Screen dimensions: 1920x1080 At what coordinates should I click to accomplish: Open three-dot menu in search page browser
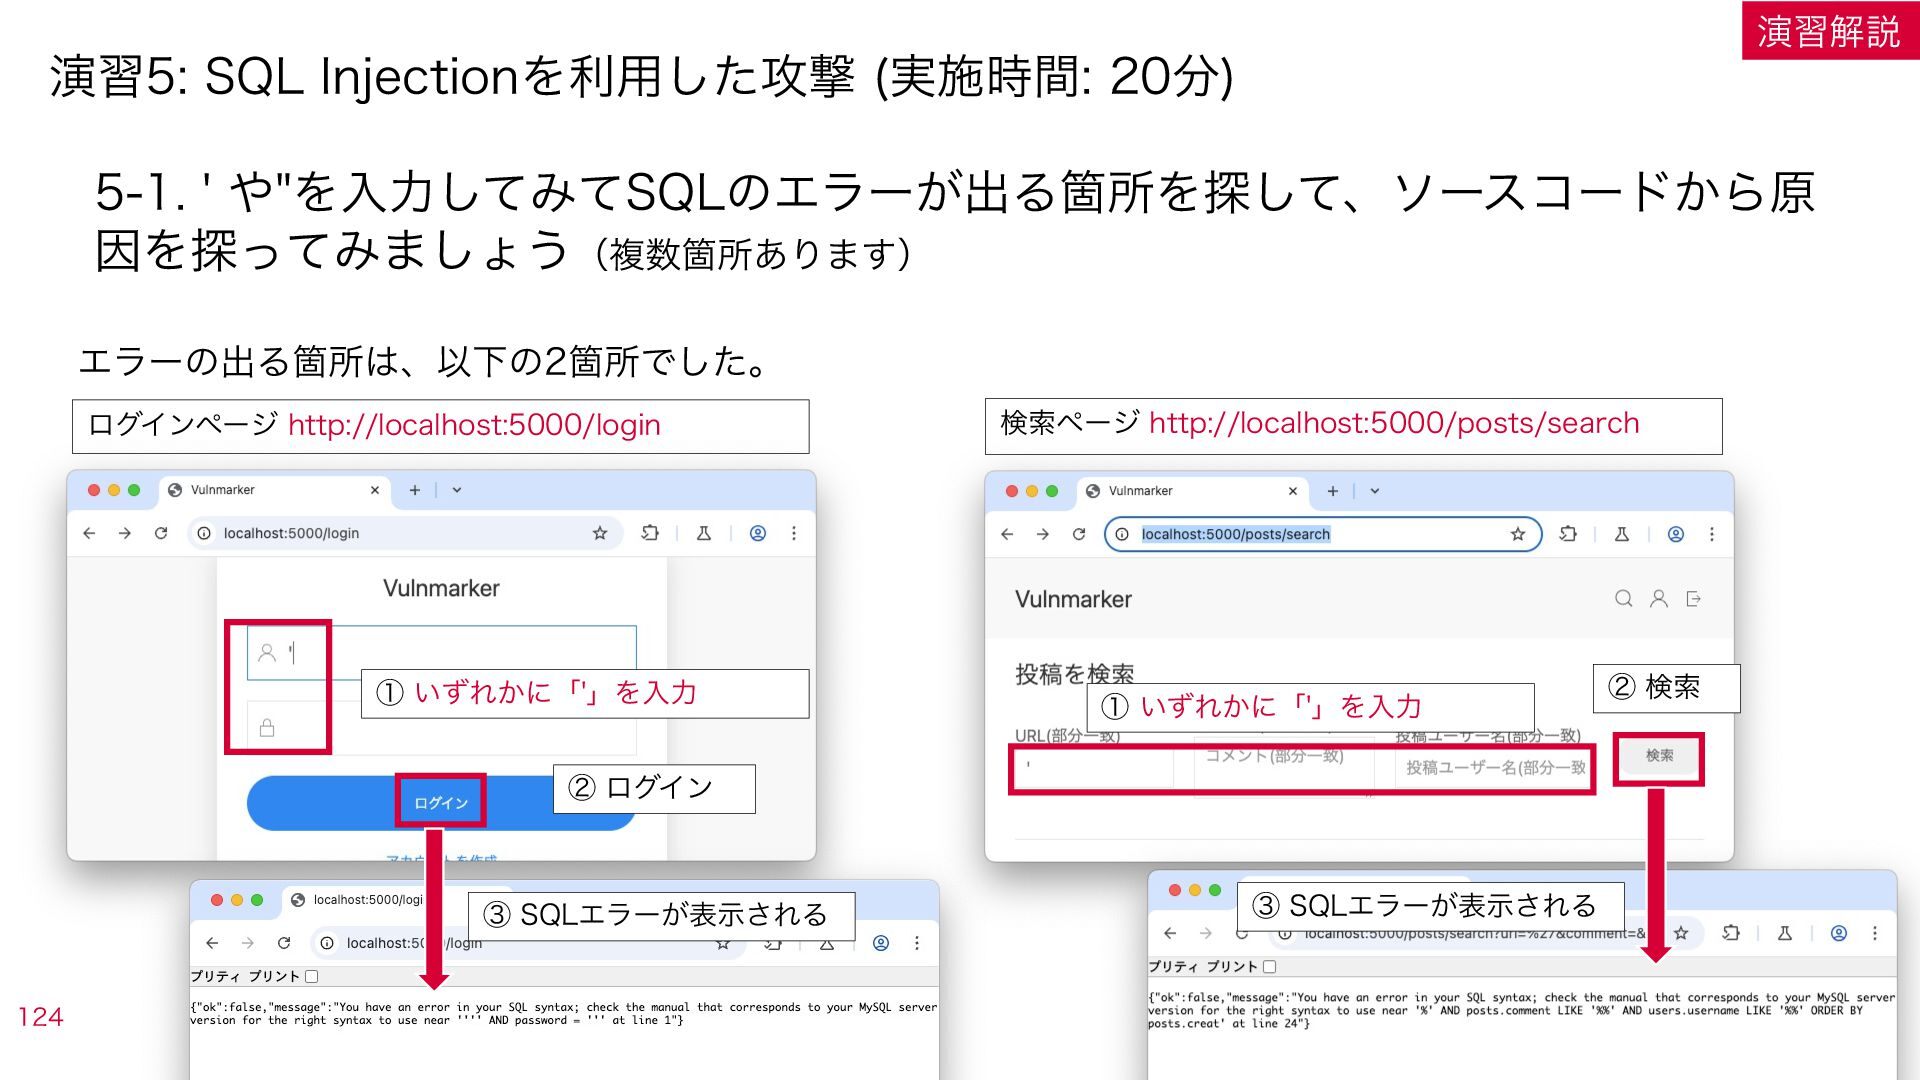(x=1712, y=534)
